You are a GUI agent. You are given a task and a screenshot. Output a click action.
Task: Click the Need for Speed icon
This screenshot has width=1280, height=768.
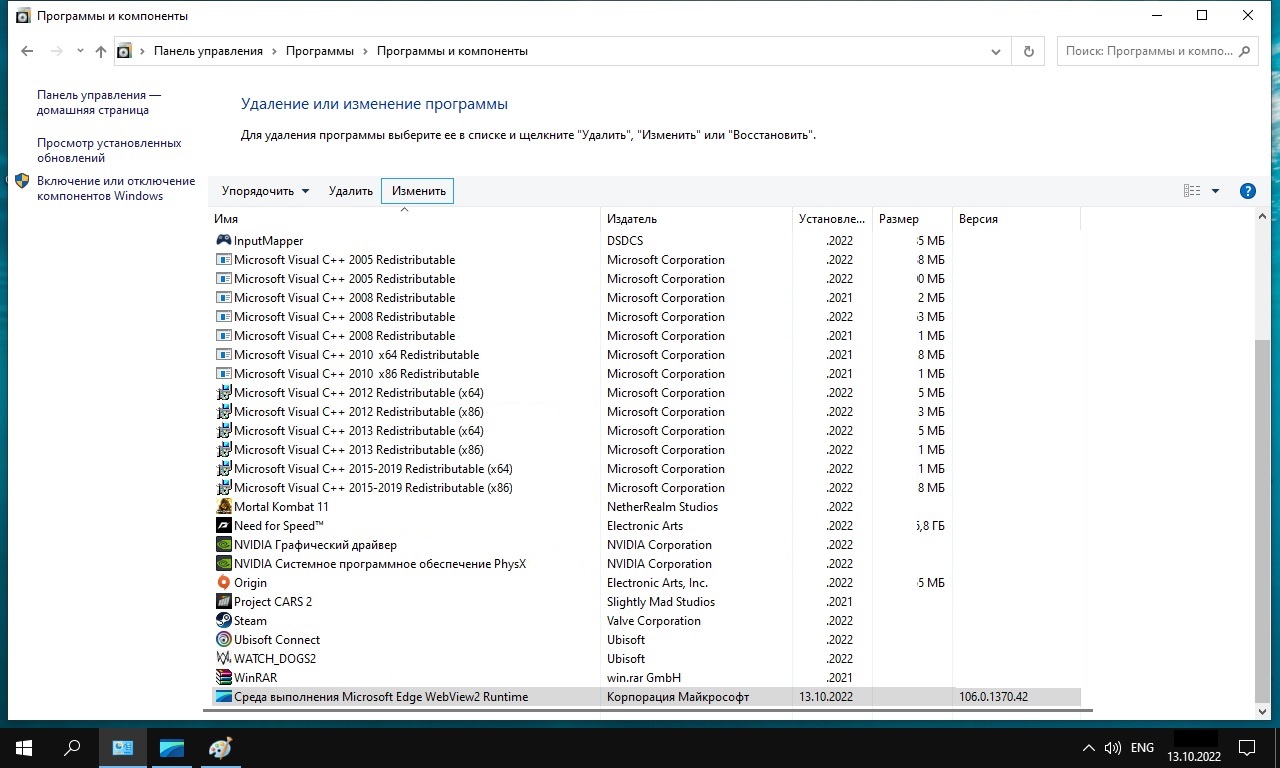tap(224, 526)
